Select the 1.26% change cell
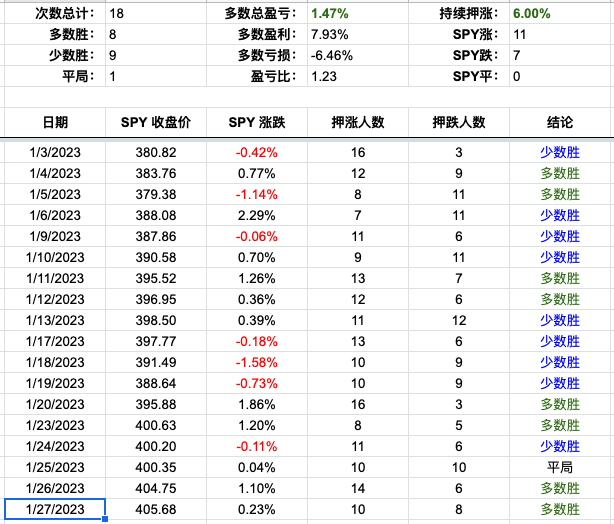This screenshot has width=614, height=524. pyautogui.click(x=257, y=278)
